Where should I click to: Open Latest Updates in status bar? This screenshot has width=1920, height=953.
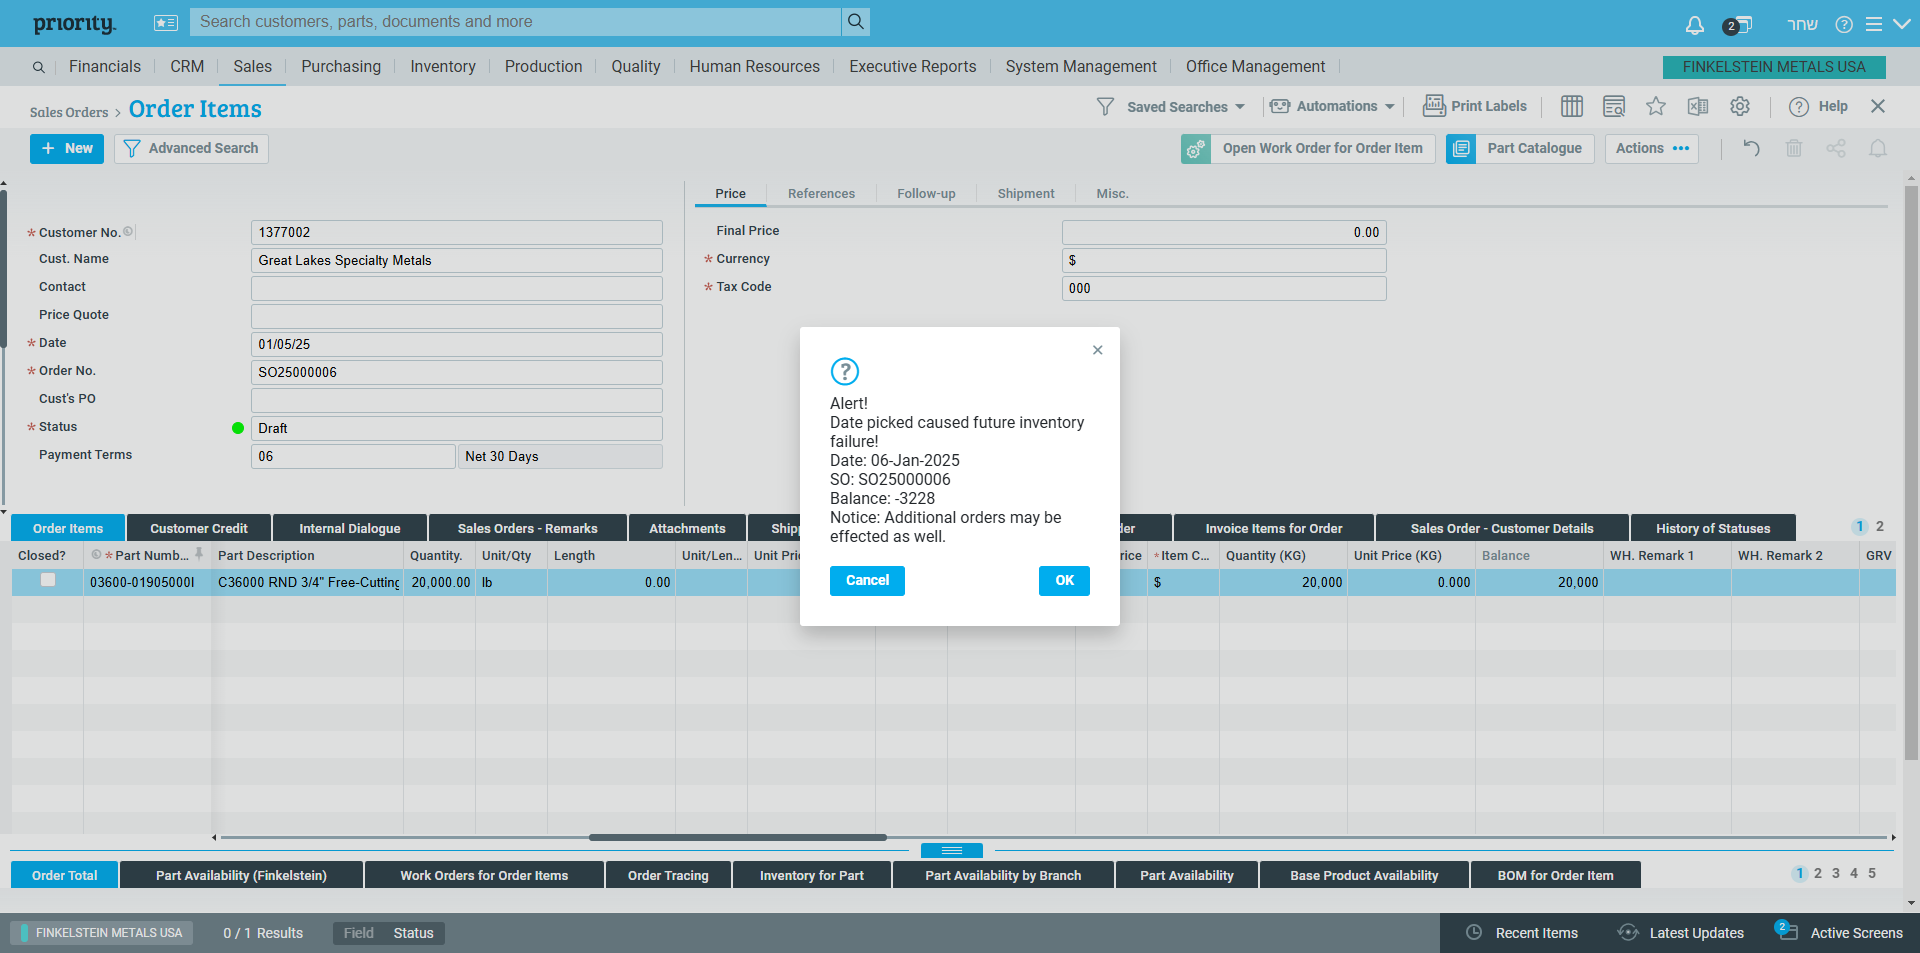[x=1680, y=932]
